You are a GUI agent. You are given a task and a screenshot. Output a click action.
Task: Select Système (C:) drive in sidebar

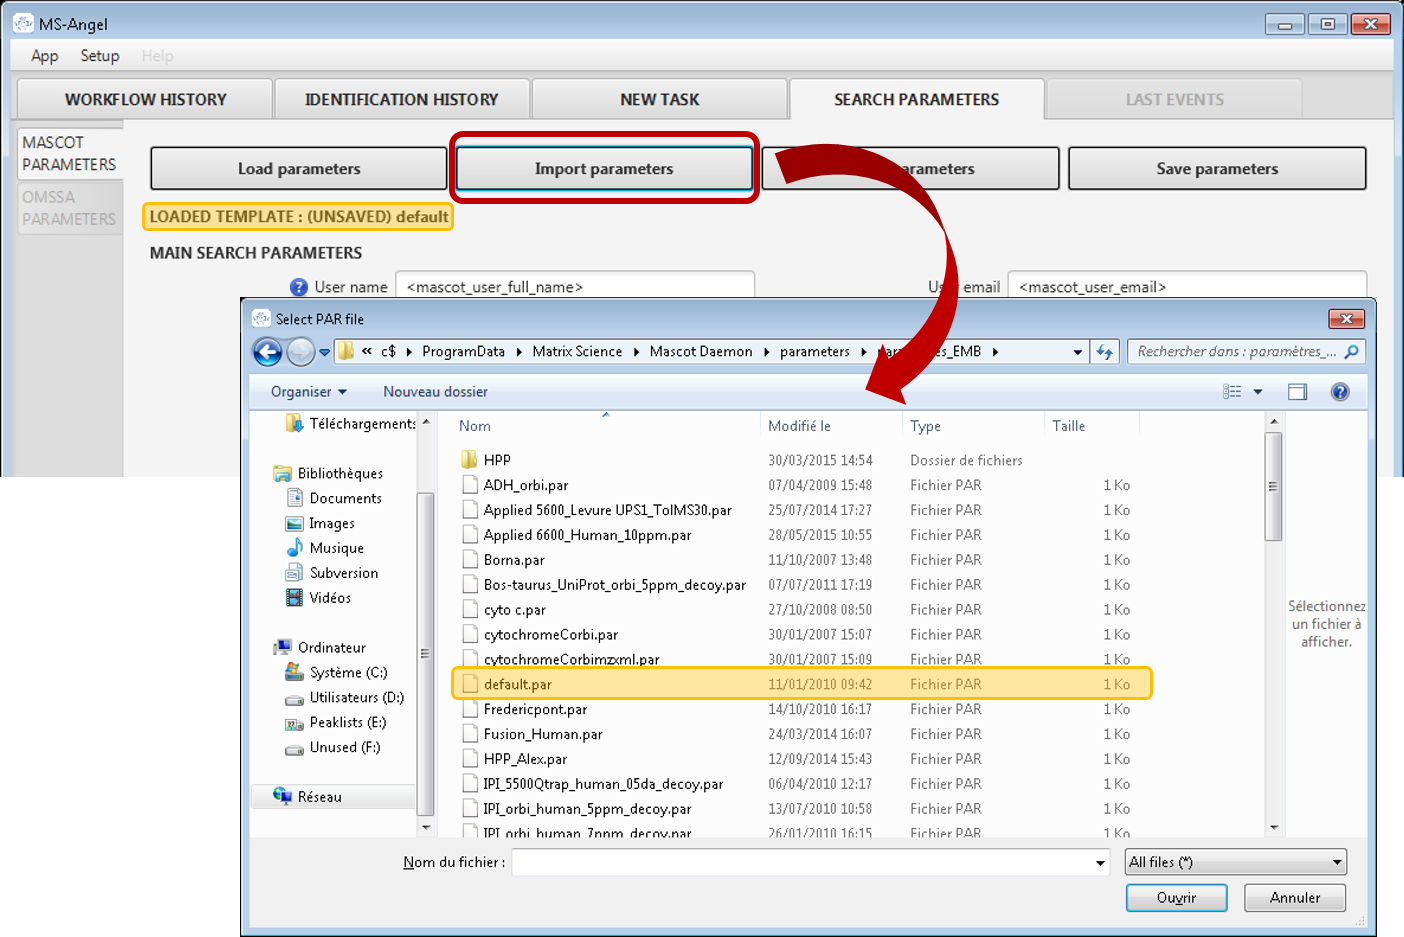(x=347, y=673)
